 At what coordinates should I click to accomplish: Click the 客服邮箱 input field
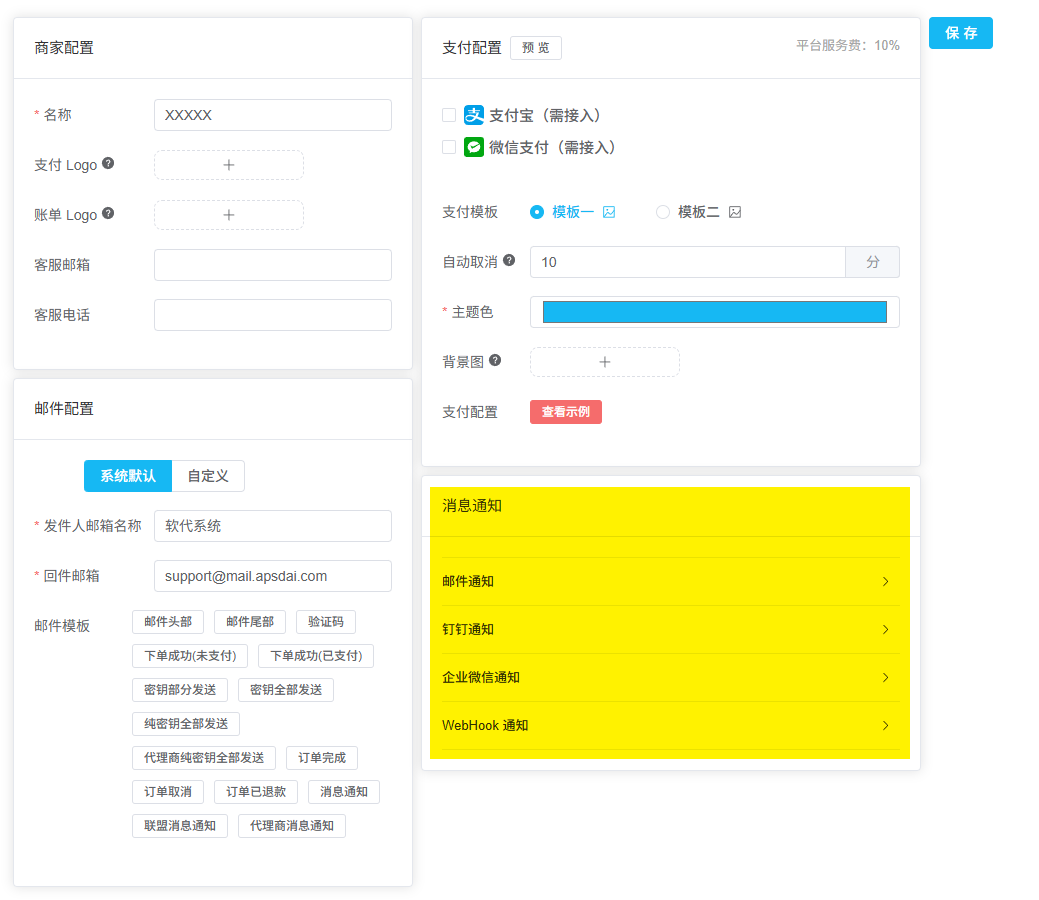point(272,264)
